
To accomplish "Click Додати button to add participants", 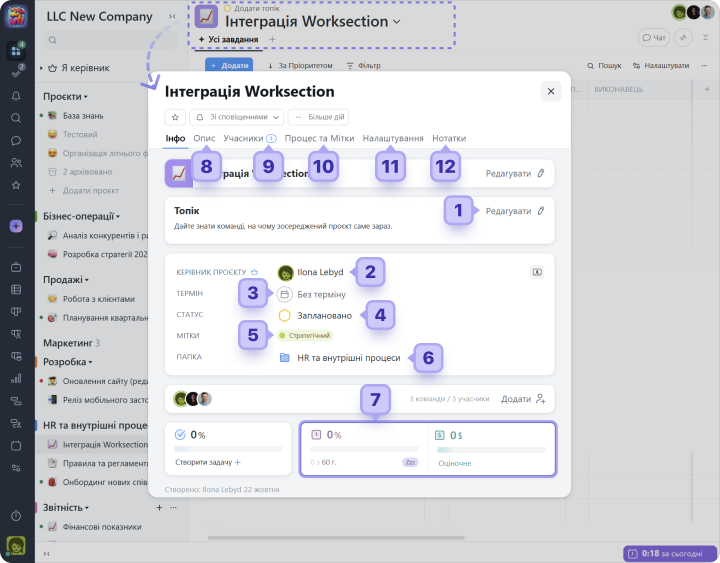I will click(x=522, y=398).
